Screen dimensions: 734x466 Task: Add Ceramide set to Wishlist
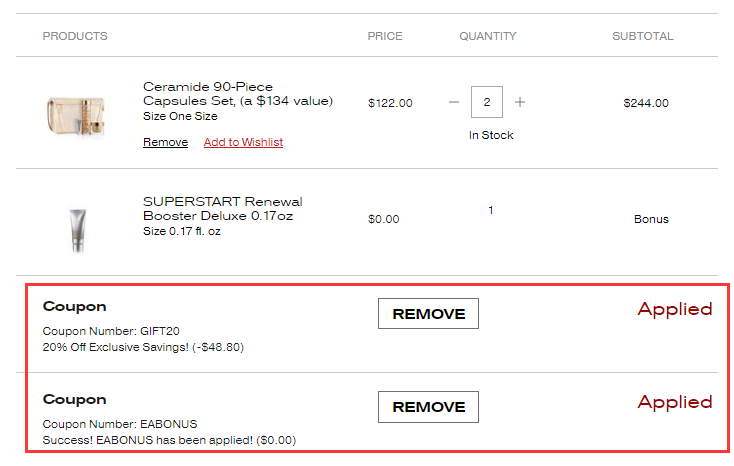[243, 142]
